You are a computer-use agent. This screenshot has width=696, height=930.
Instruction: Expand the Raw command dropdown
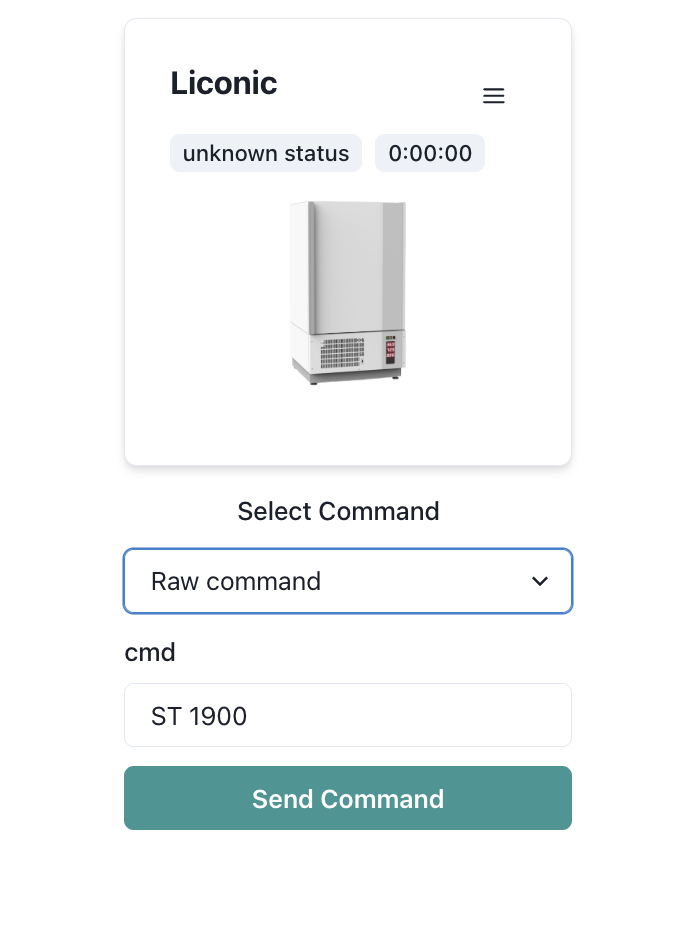[x=348, y=581]
